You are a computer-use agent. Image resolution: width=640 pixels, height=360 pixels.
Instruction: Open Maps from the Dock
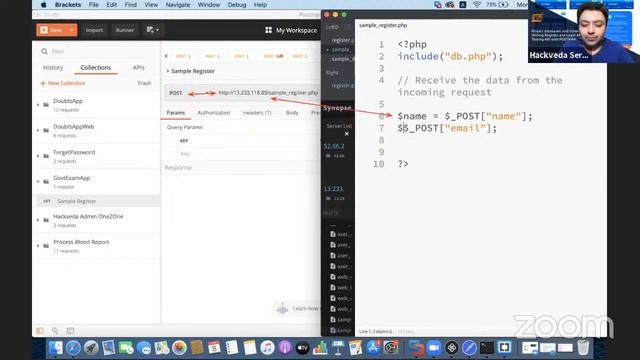162,348
